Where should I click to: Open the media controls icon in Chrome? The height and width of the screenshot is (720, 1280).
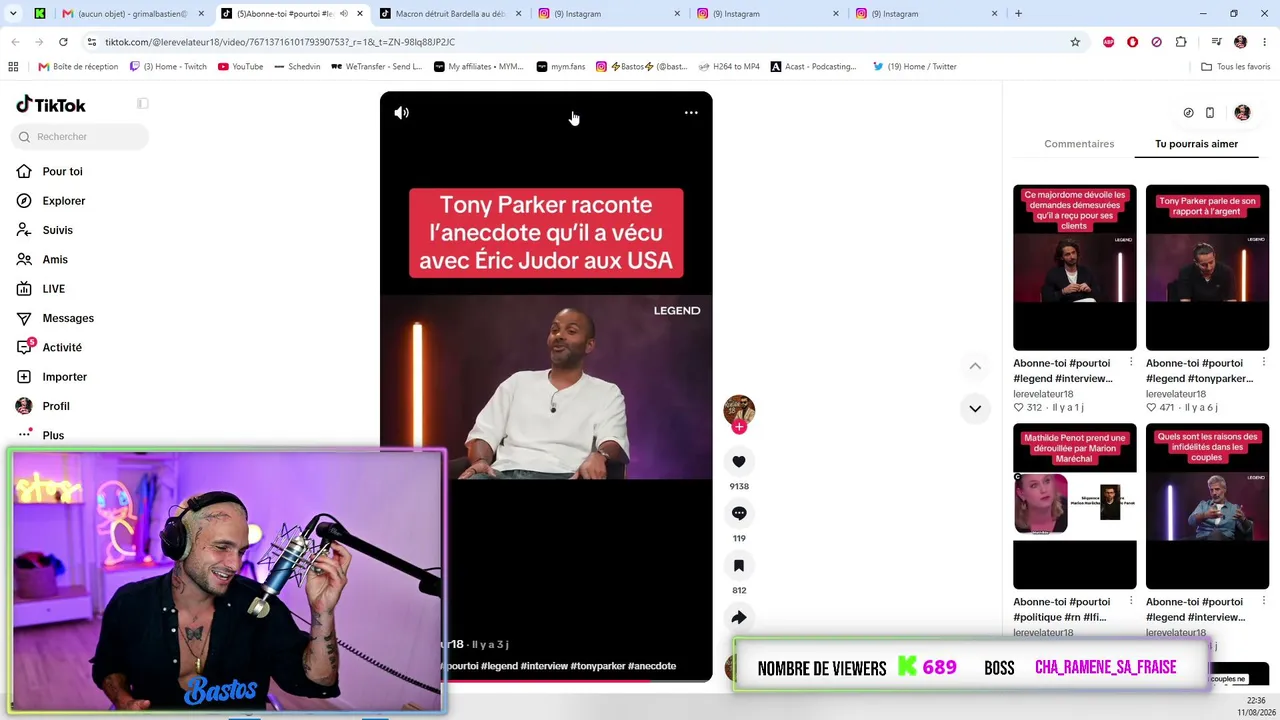1216,42
